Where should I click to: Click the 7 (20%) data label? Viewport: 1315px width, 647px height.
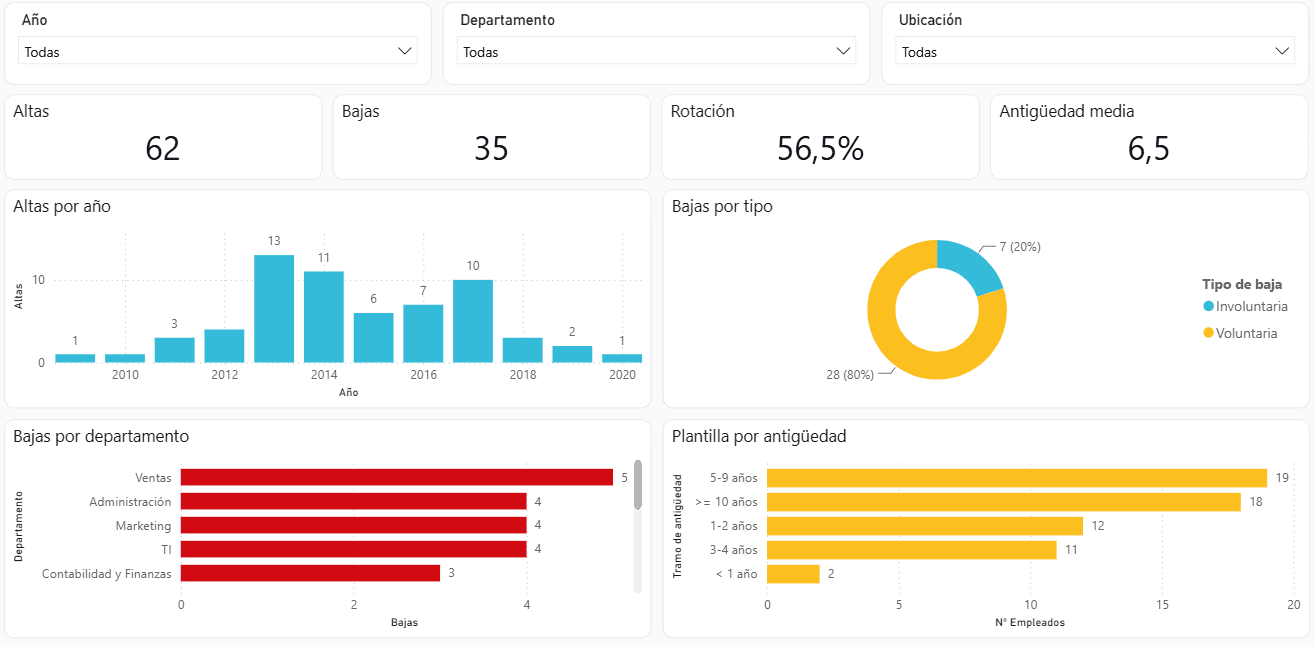click(1020, 247)
